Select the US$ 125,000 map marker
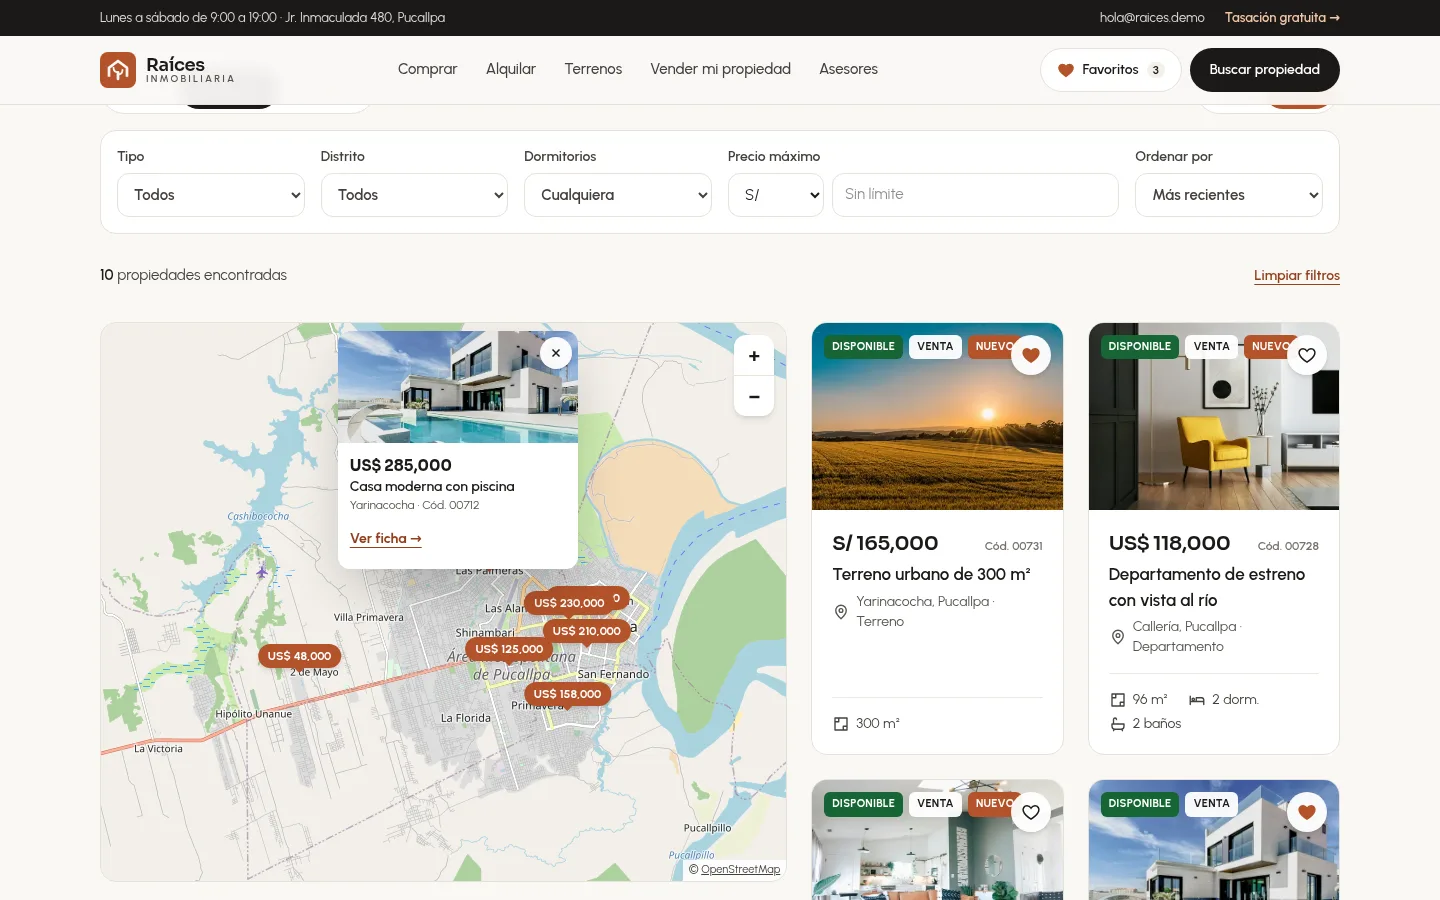The height and width of the screenshot is (900, 1440). (509, 649)
